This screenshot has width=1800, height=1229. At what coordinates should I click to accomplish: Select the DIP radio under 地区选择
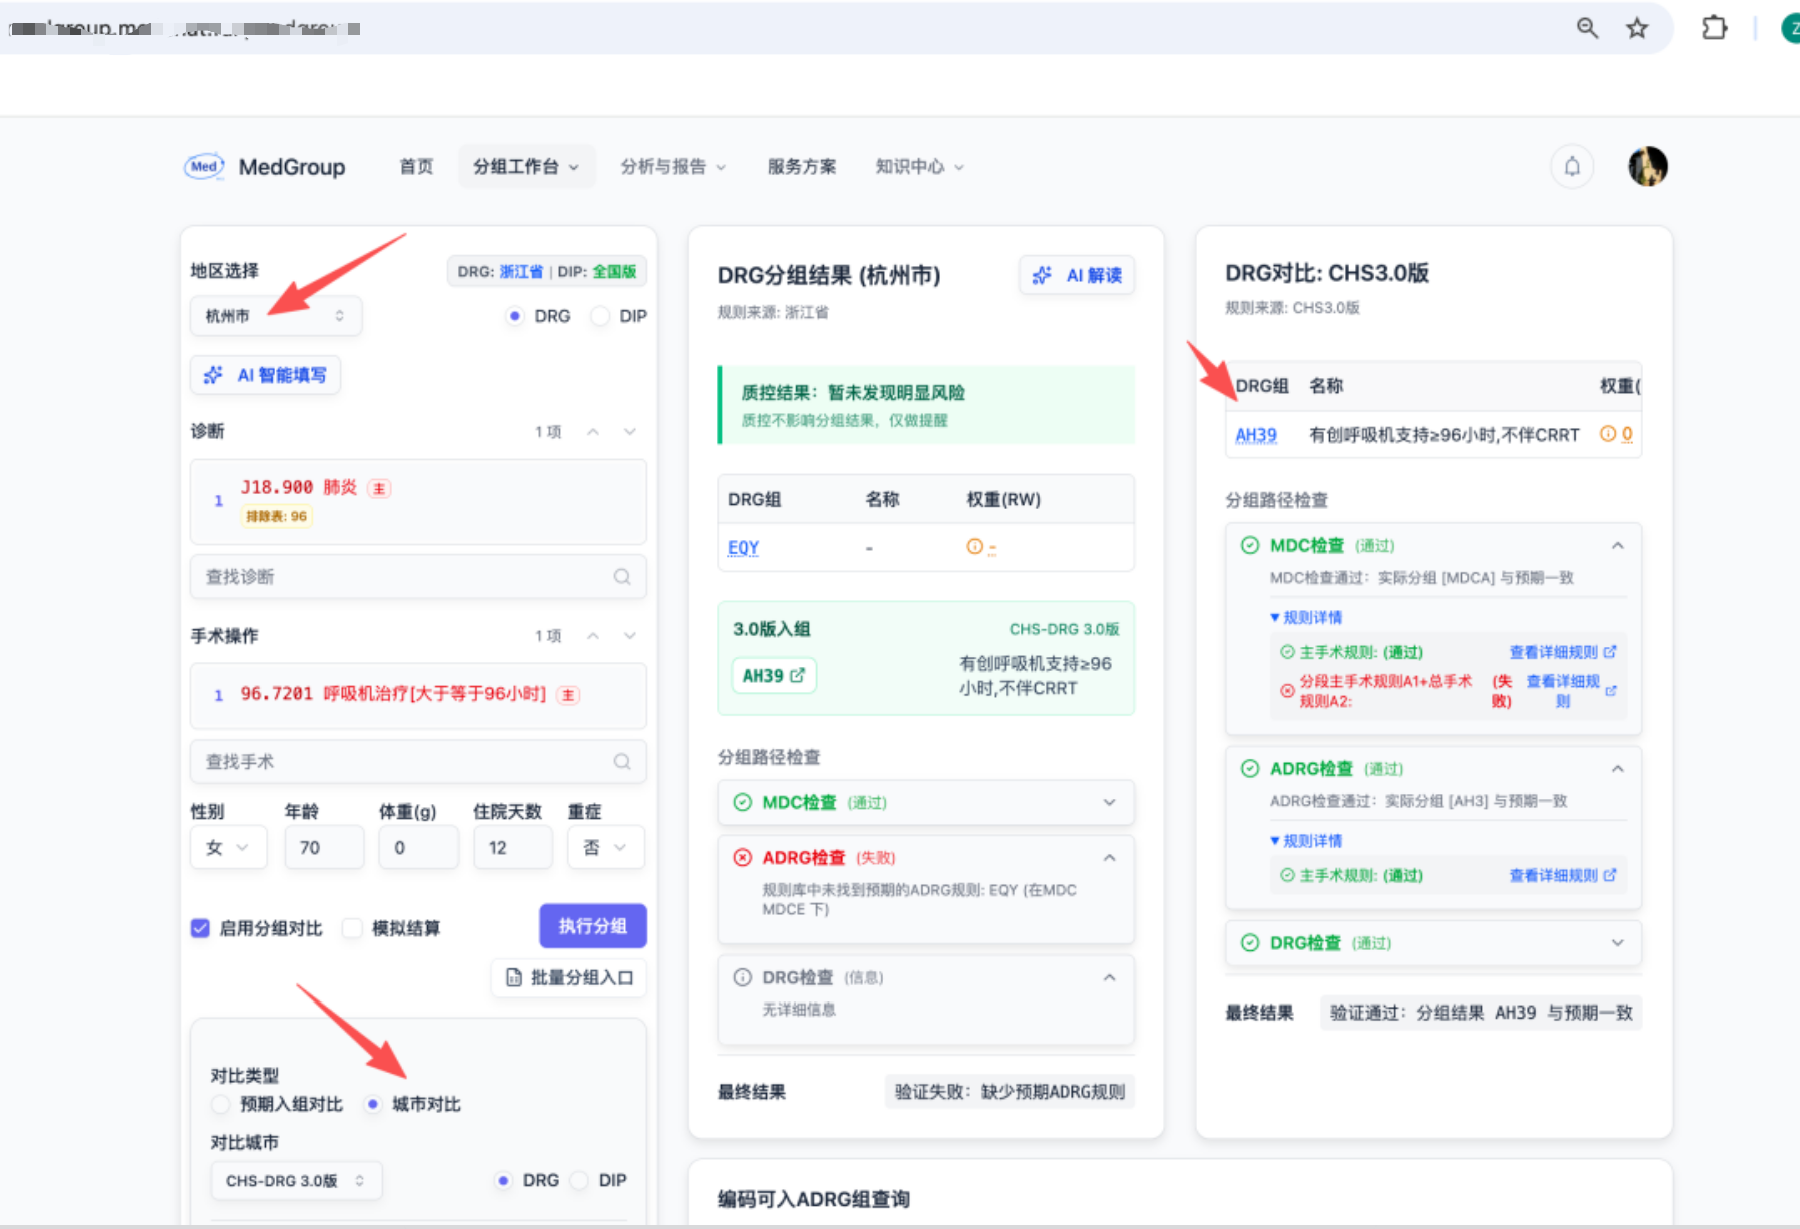coord(600,316)
